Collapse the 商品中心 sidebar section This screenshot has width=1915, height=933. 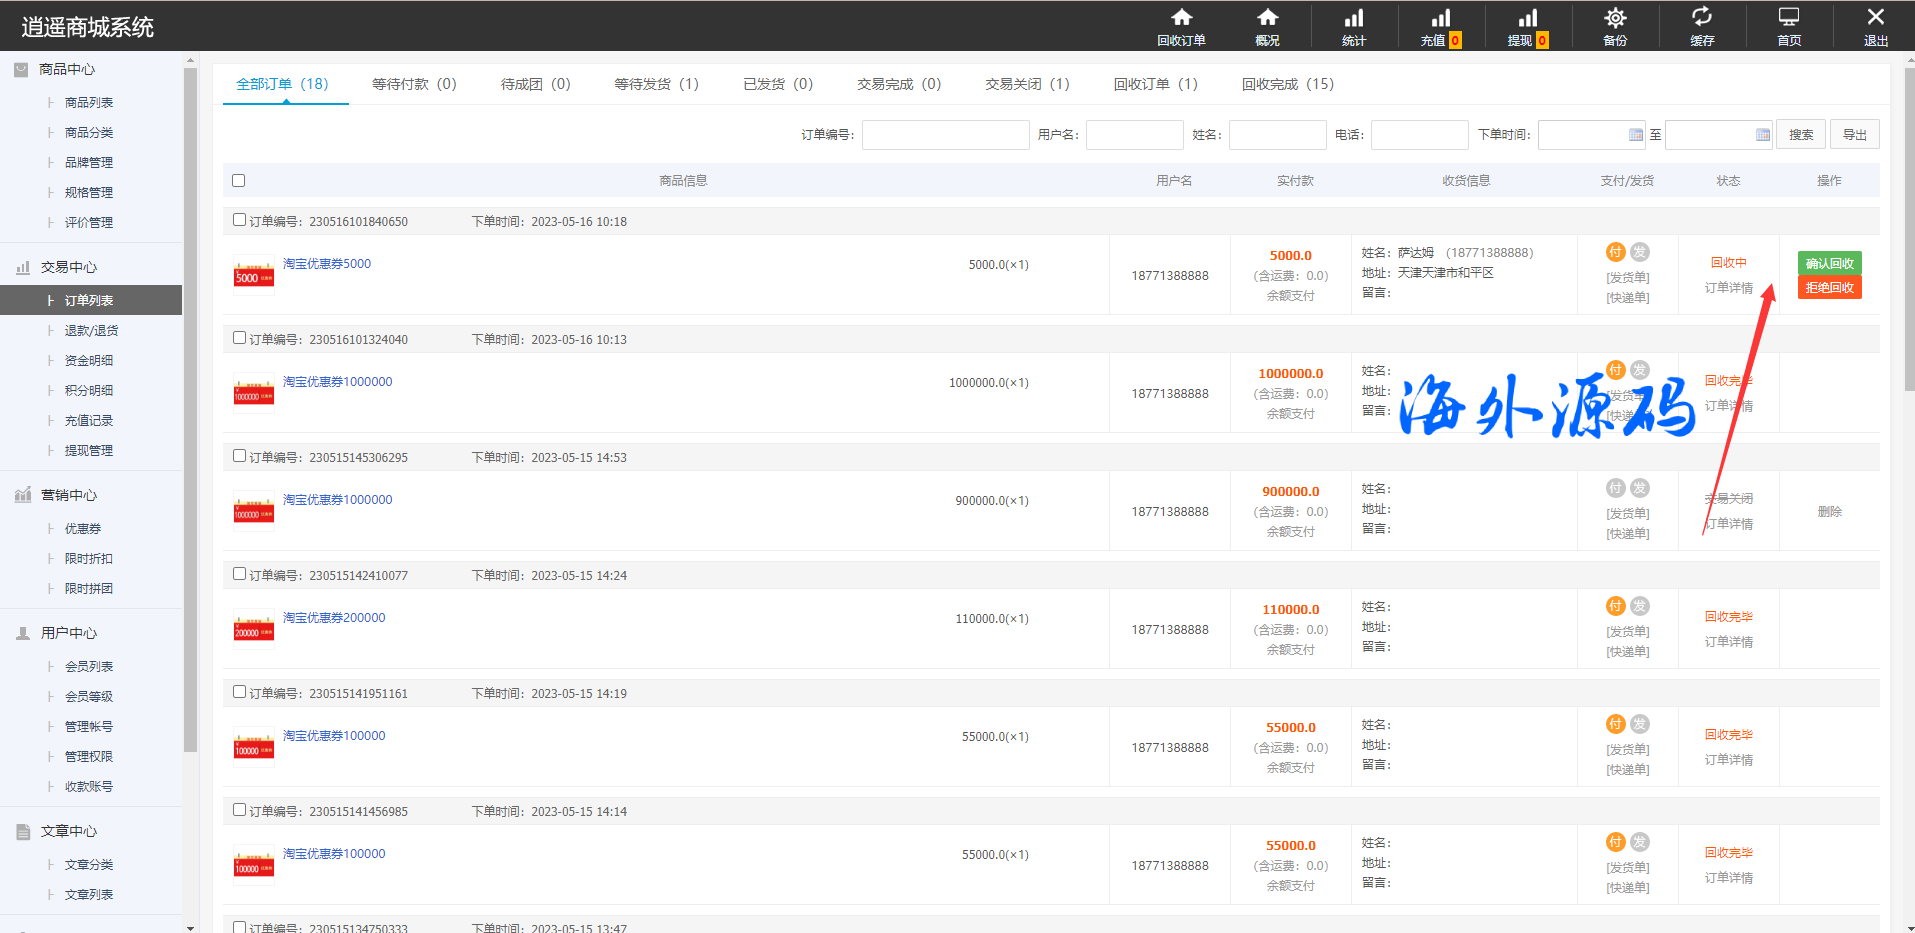(67, 69)
